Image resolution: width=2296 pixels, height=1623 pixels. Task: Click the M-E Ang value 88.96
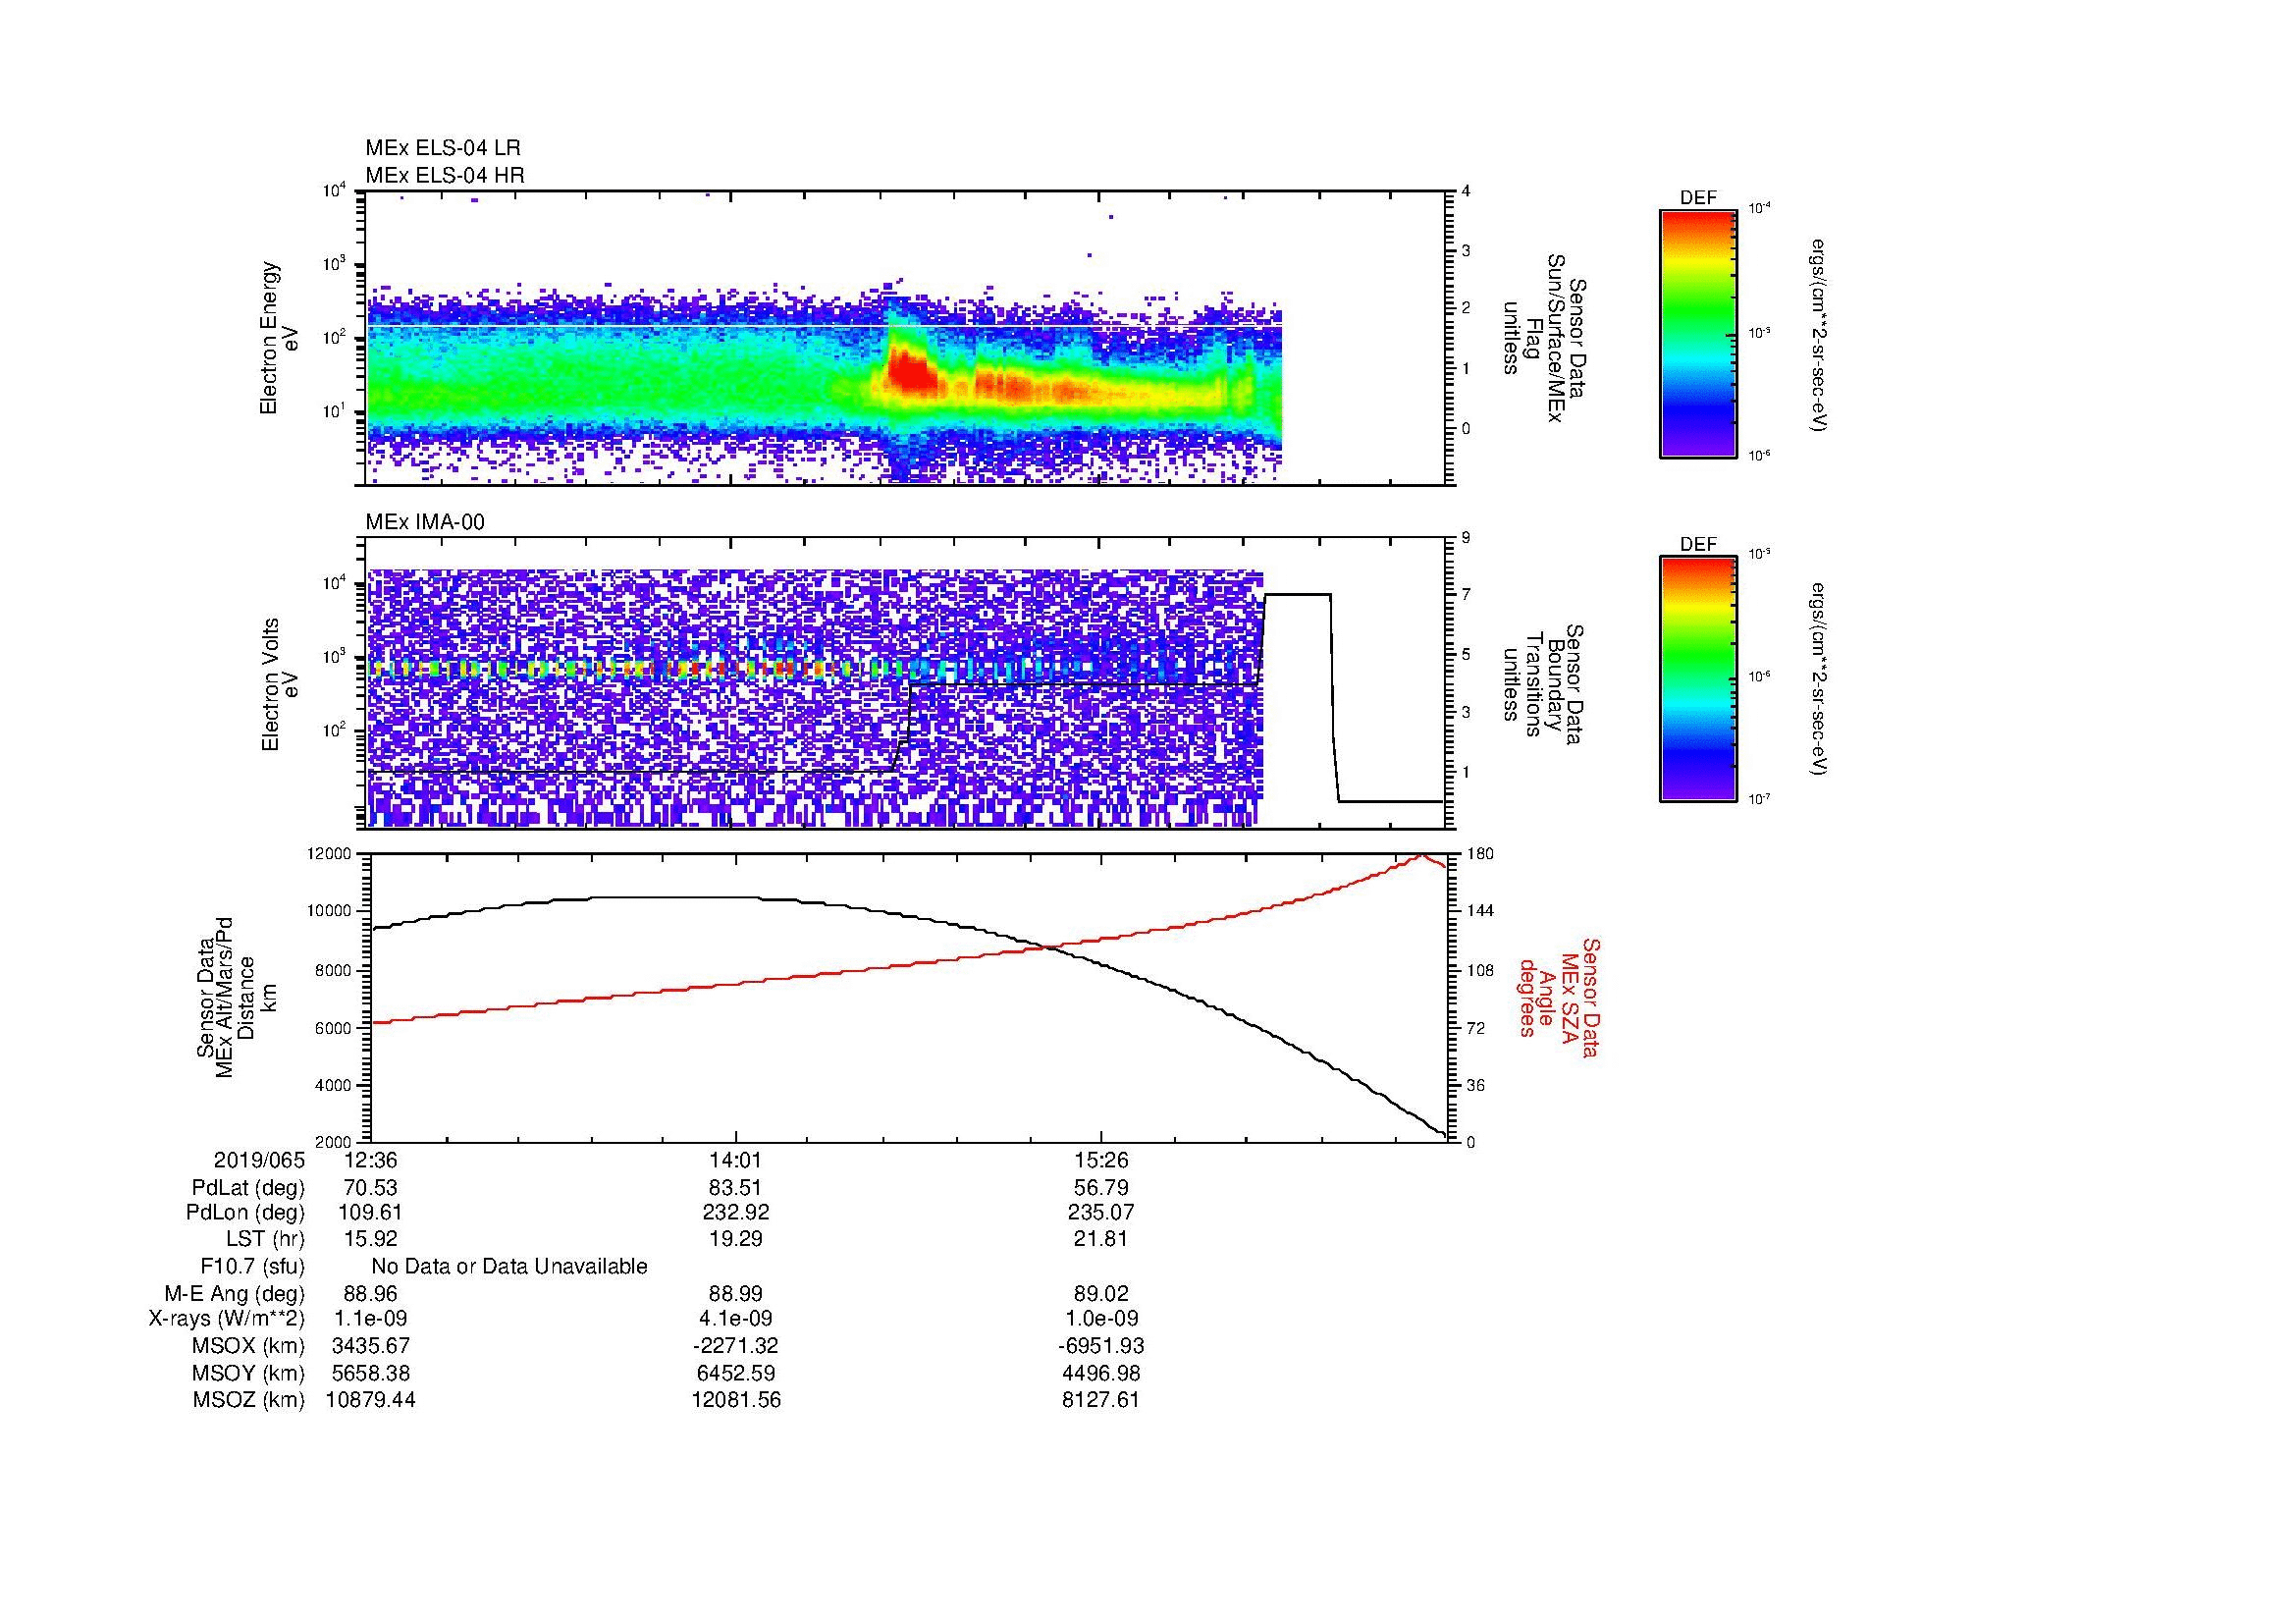pos(370,1293)
